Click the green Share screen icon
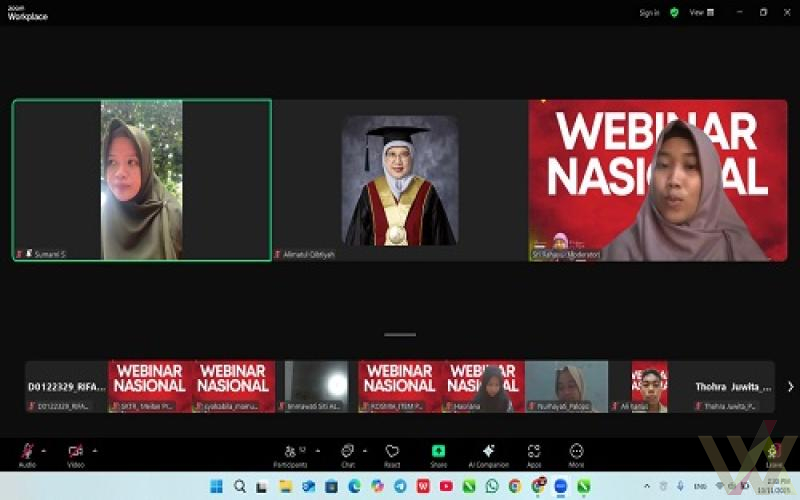Image resolution: width=800 pixels, height=500 pixels. (438, 452)
